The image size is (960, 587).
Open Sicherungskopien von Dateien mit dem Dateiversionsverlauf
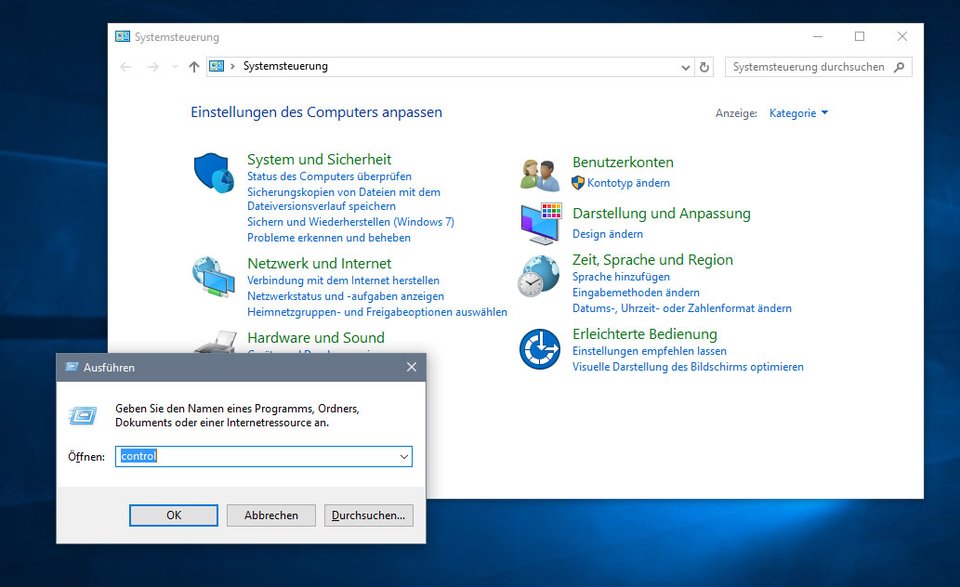(x=343, y=199)
